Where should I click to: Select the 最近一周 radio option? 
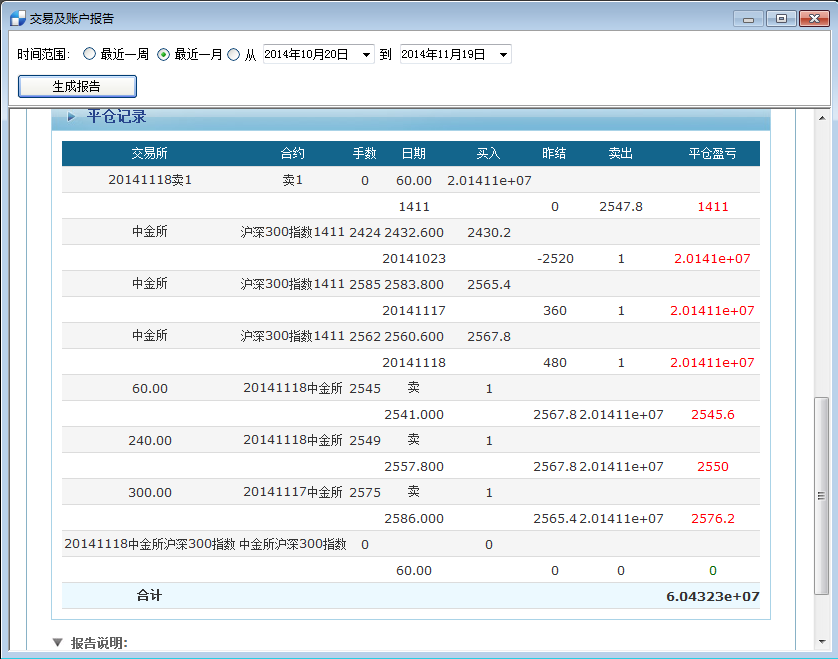[x=89, y=55]
